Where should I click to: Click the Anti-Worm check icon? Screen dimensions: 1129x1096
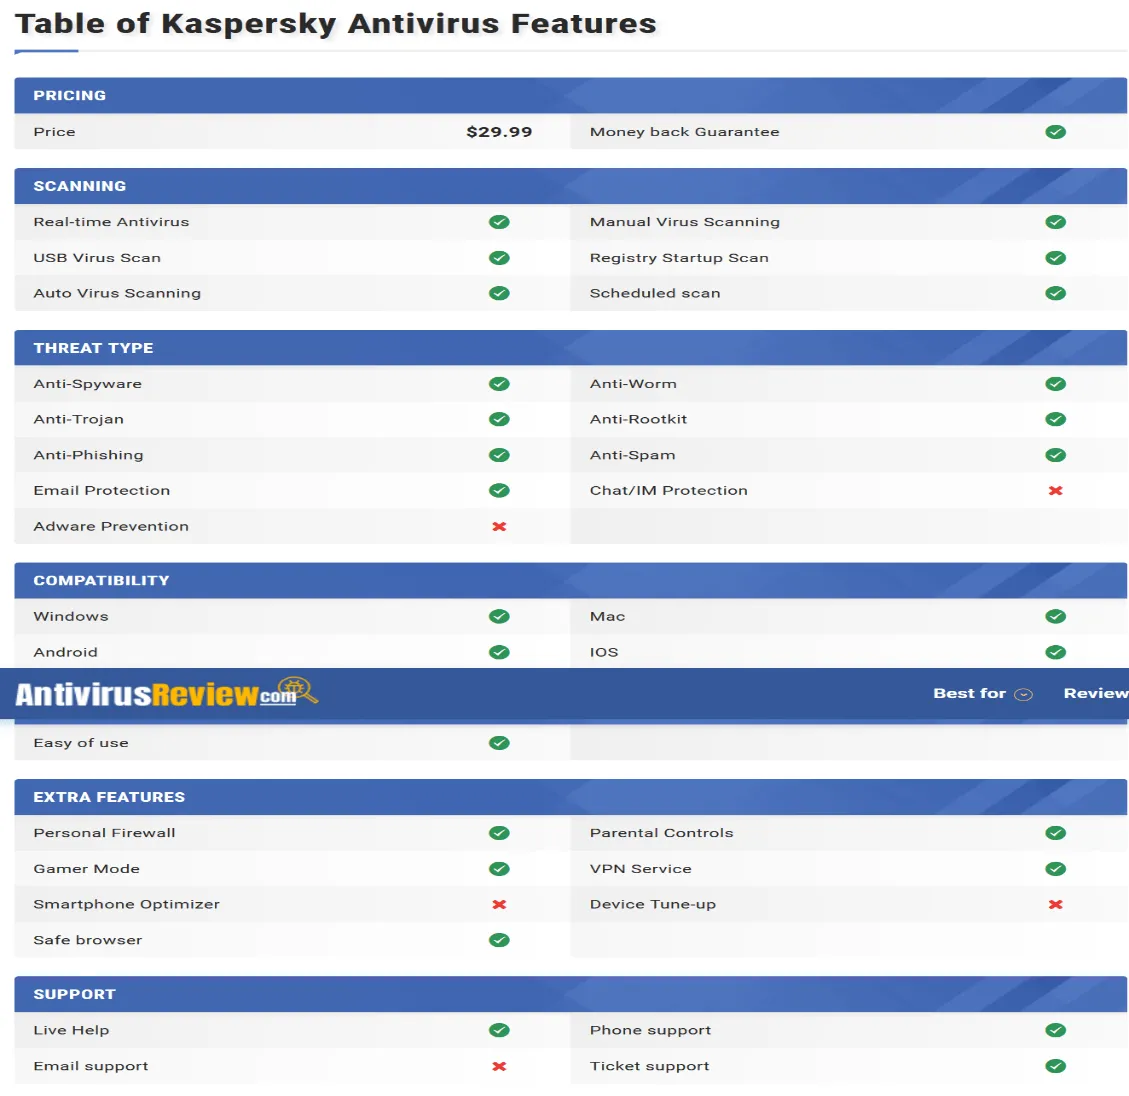tap(1056, 384)
